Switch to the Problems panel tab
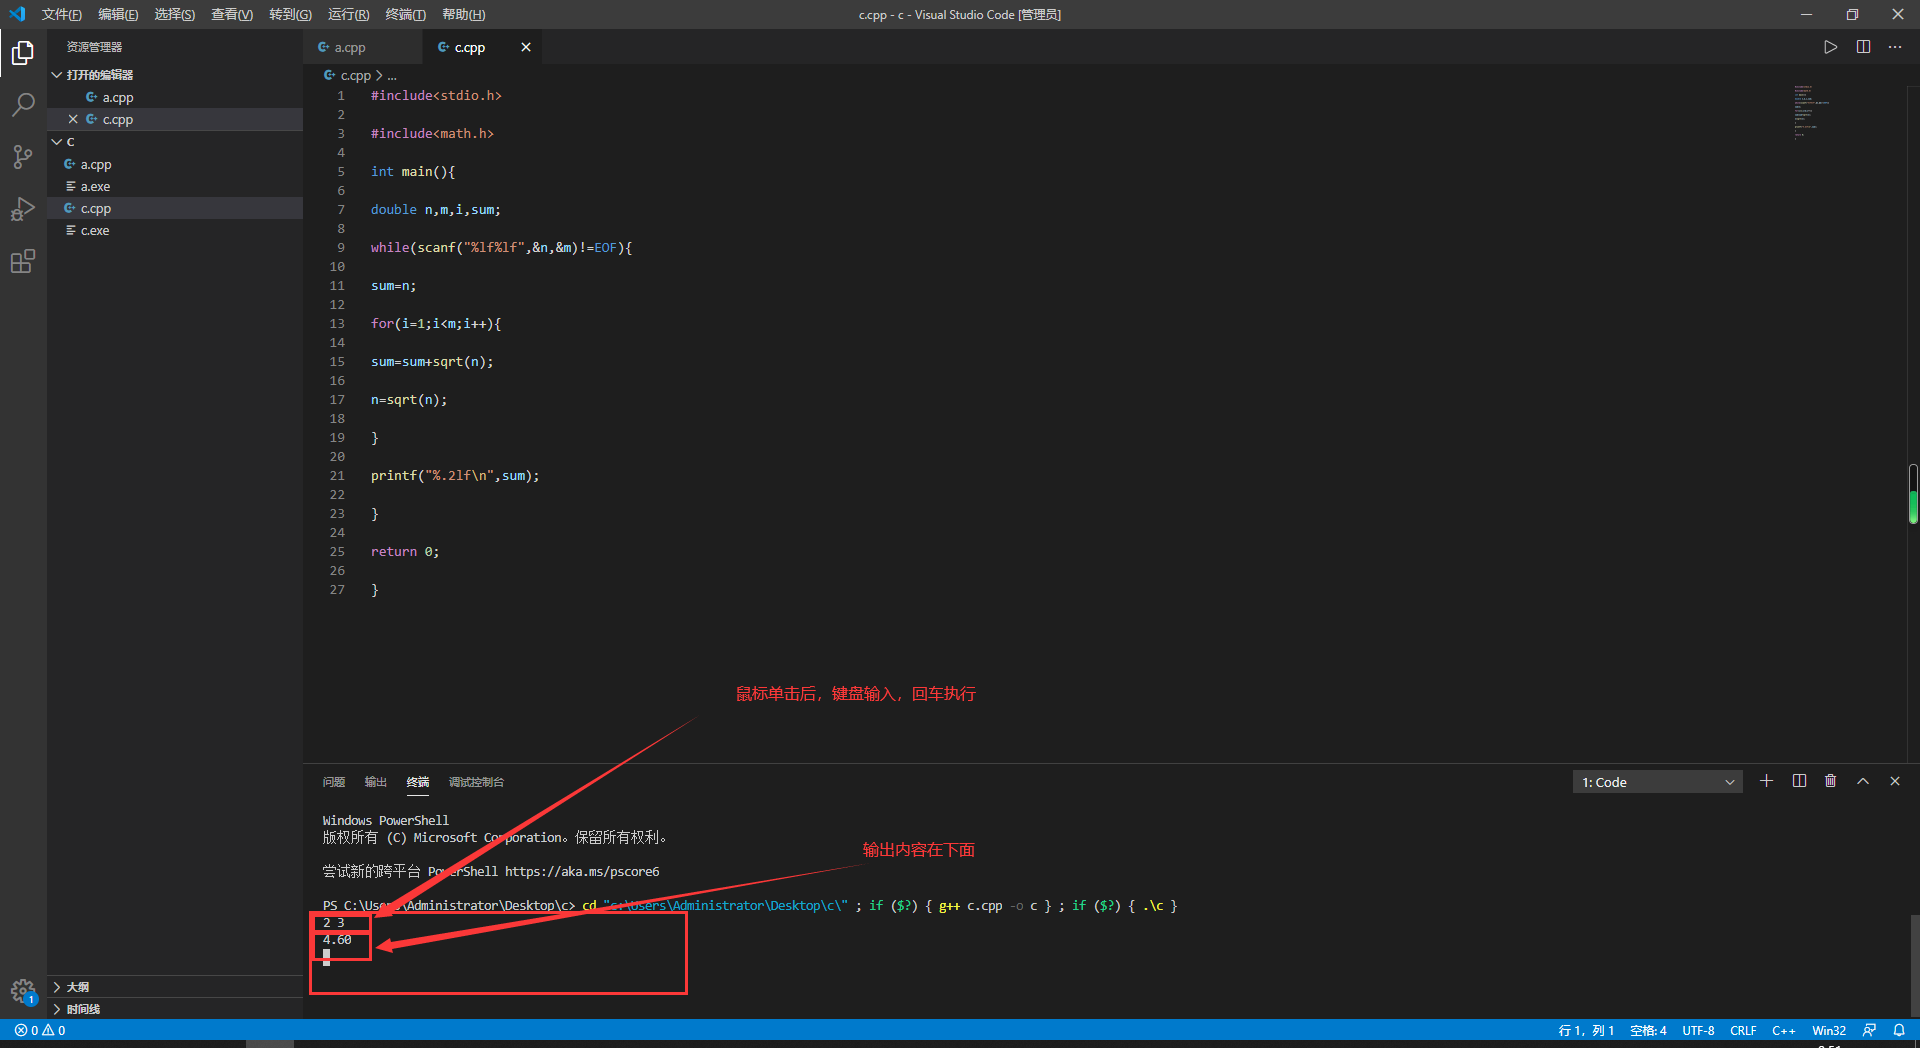 pyautogui.click(x=334, y=782)
